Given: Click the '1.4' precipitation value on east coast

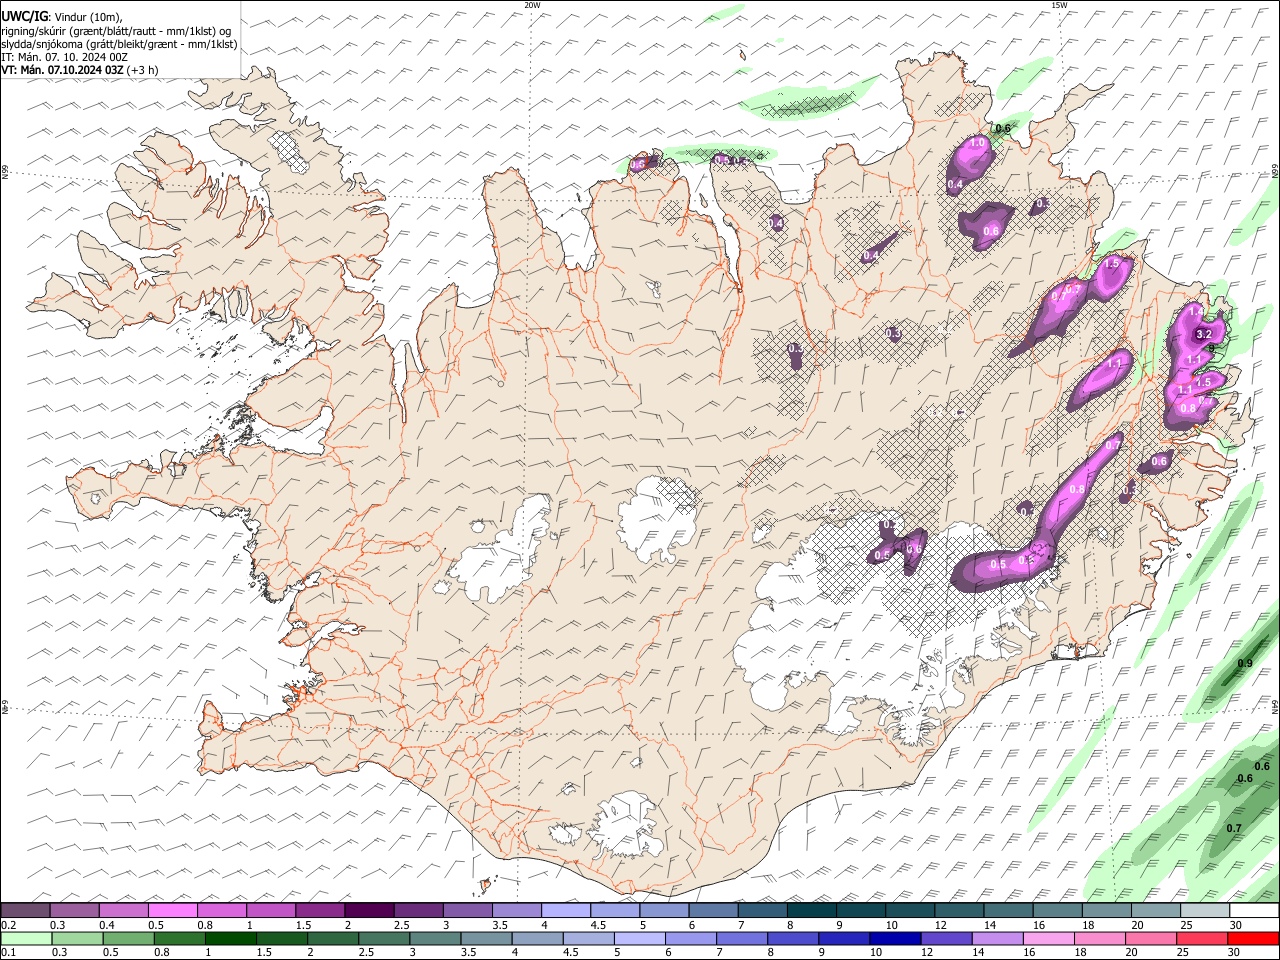Looking at the screenshot, I should click(1196, 311).
